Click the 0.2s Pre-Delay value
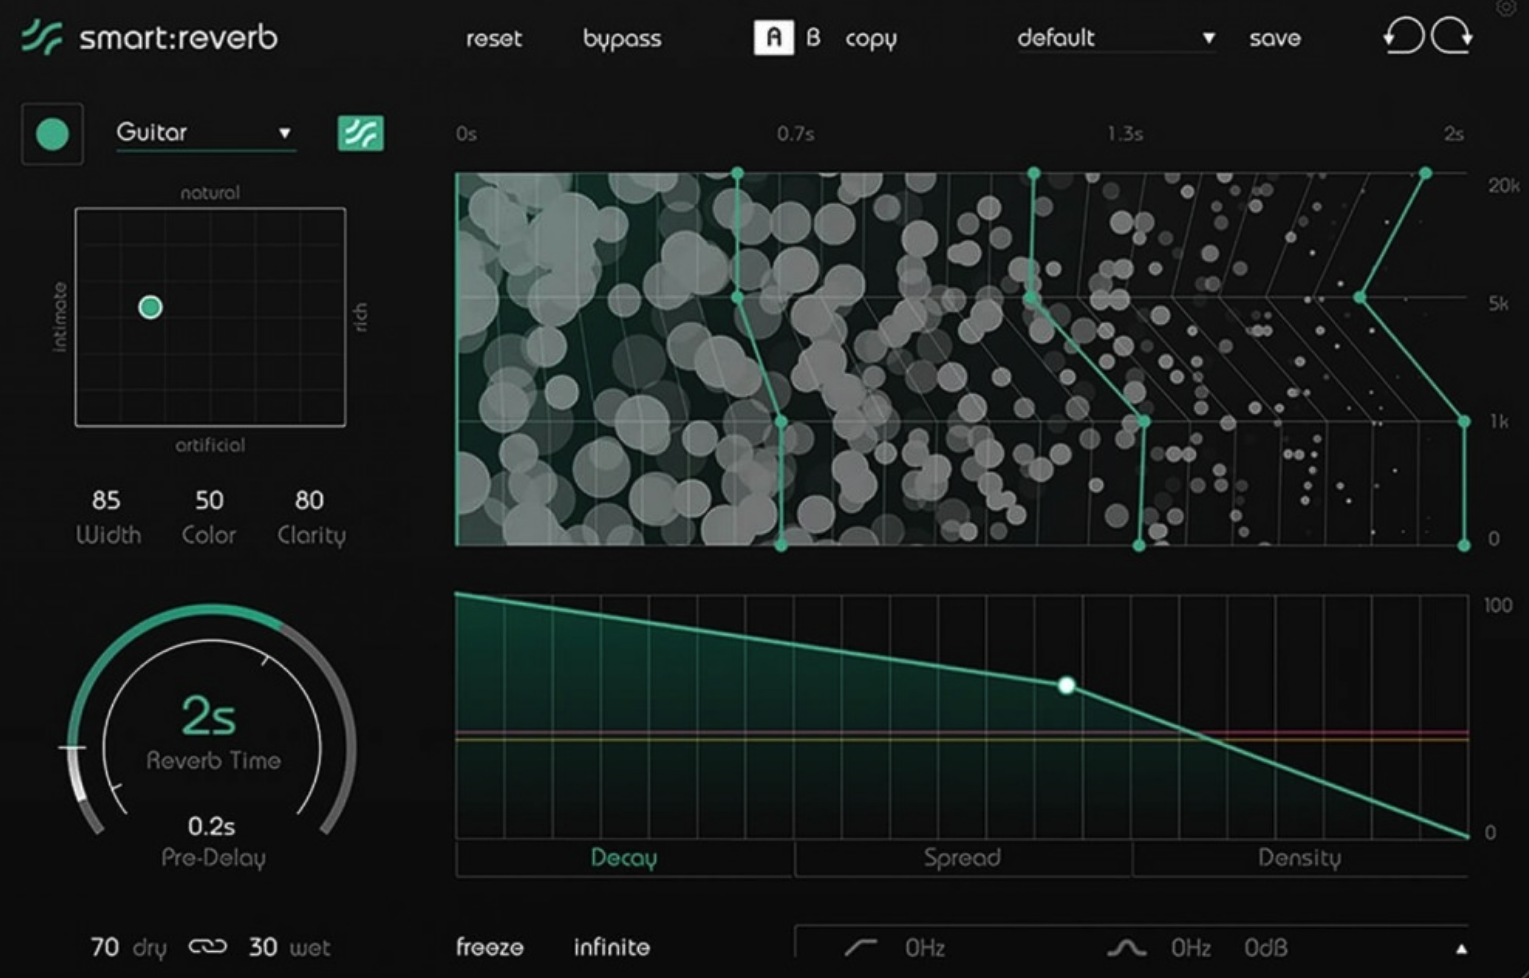Viewport: 1529px width, 978px height. point(211,826)
